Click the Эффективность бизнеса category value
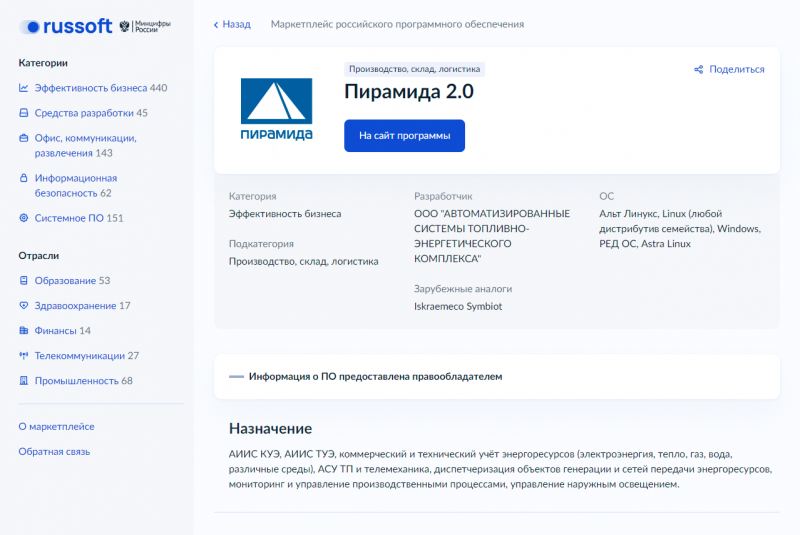Image resolution: width=800 pixels, height=535 pixels. (x=285, y=214)
